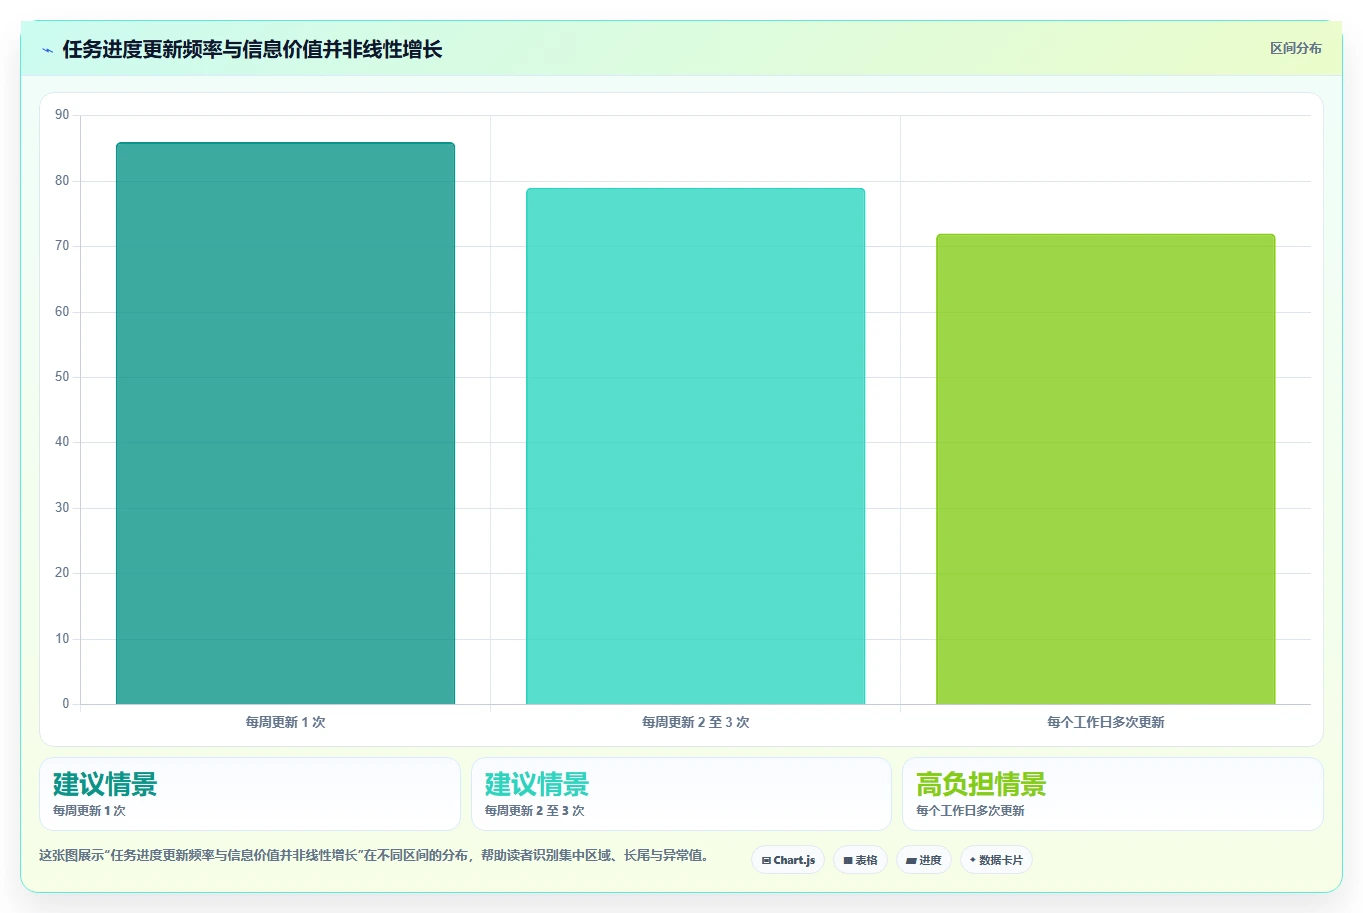Click y-axis value 90

(x=62, y=115)
